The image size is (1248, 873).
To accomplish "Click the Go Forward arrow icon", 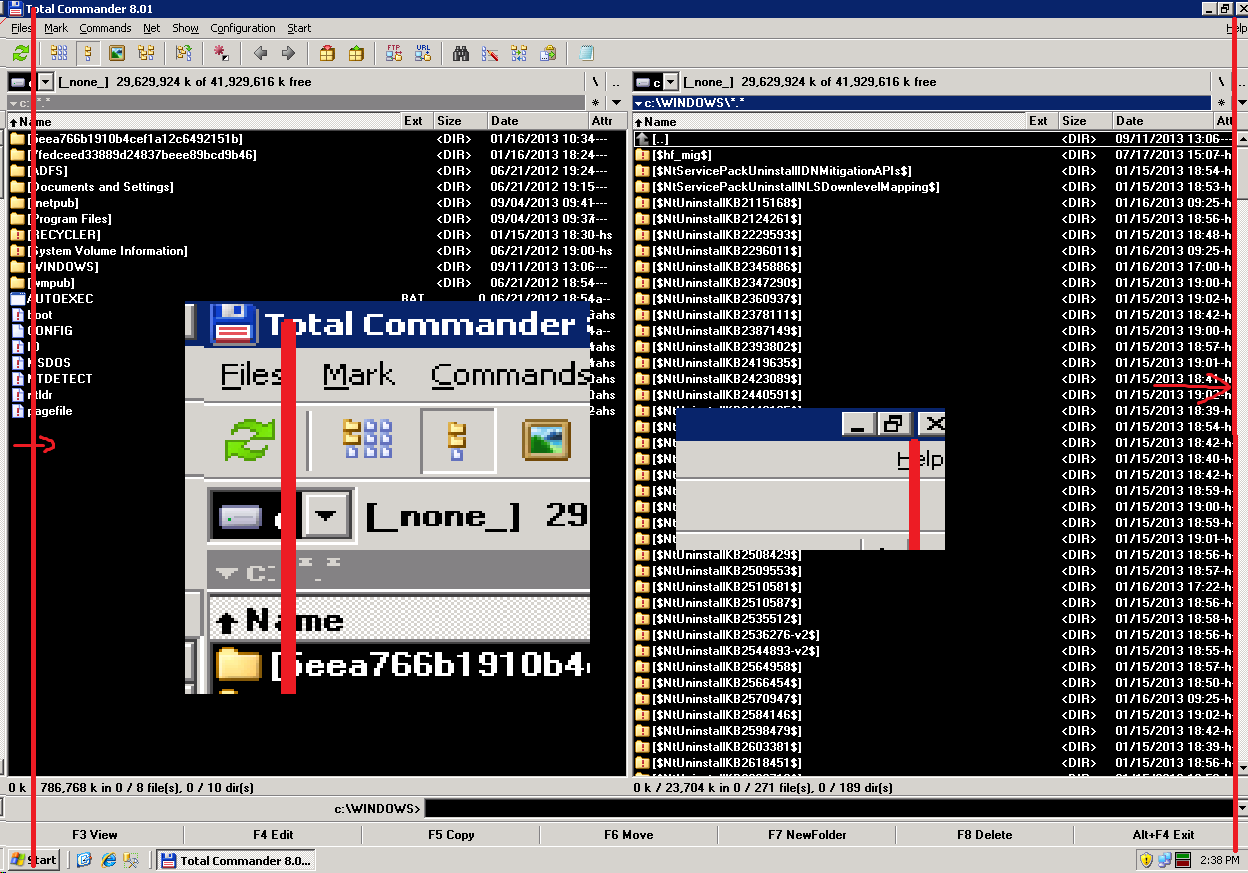I will coord(288,54).
